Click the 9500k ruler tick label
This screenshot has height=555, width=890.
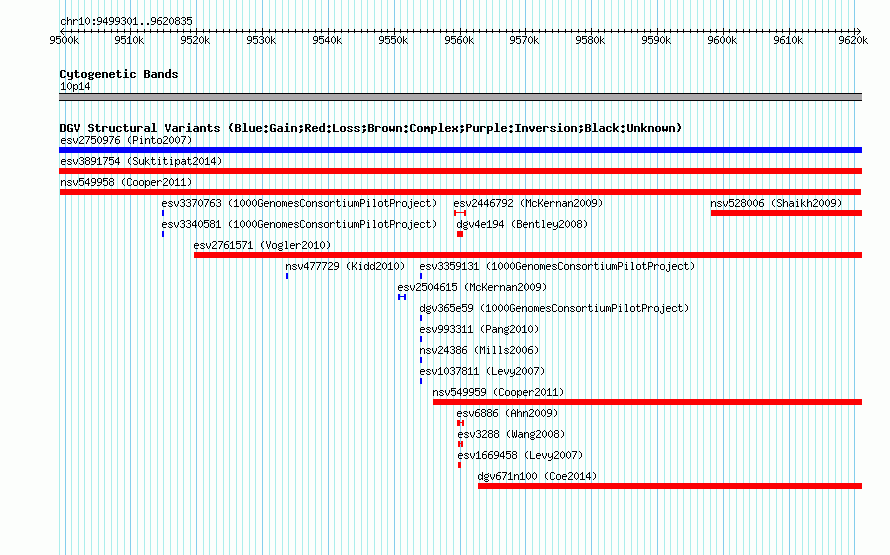point(64,40)
